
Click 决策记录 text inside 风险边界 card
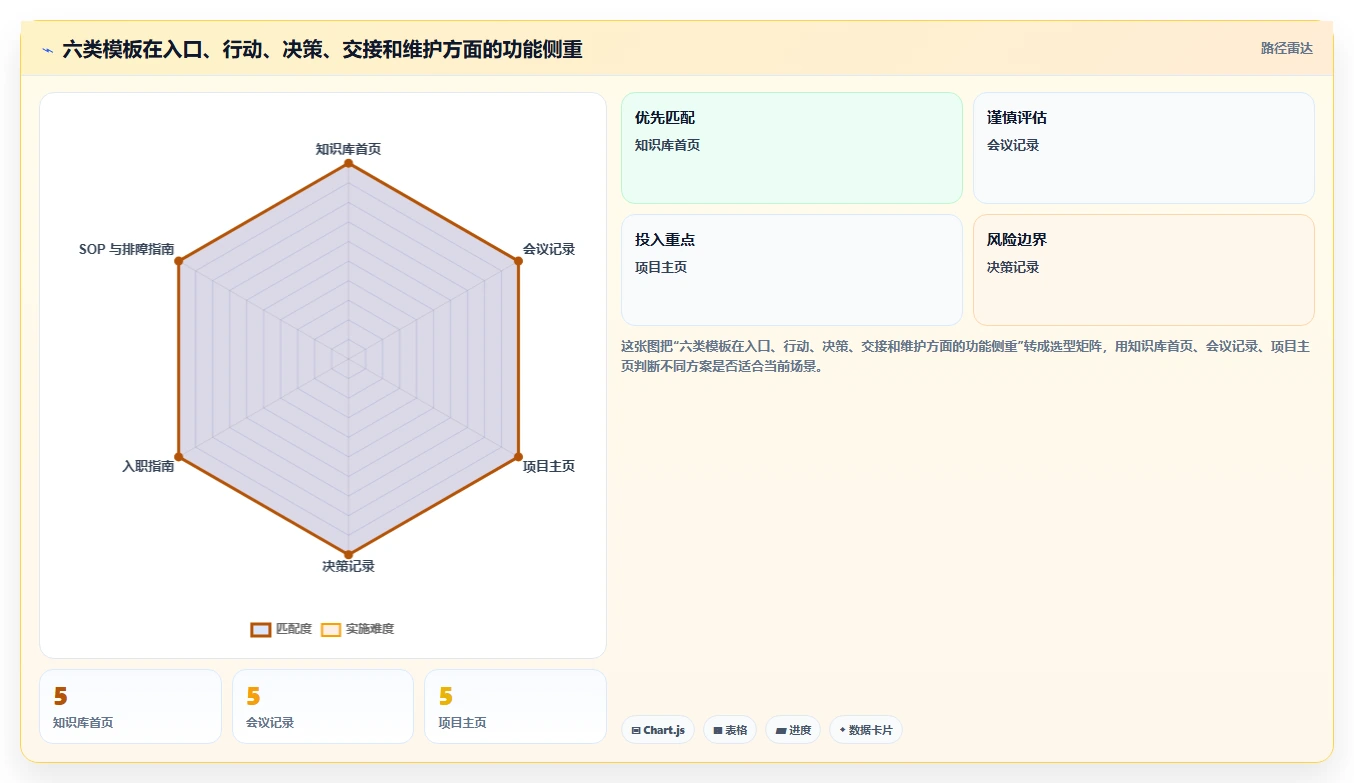[x=1013, y=267]
